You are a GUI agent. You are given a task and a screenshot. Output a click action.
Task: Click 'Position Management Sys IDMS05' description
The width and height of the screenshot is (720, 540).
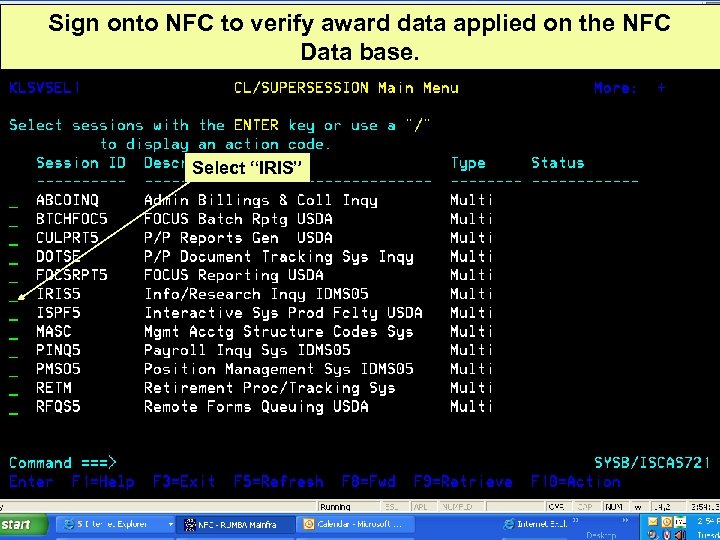[279, 369]
